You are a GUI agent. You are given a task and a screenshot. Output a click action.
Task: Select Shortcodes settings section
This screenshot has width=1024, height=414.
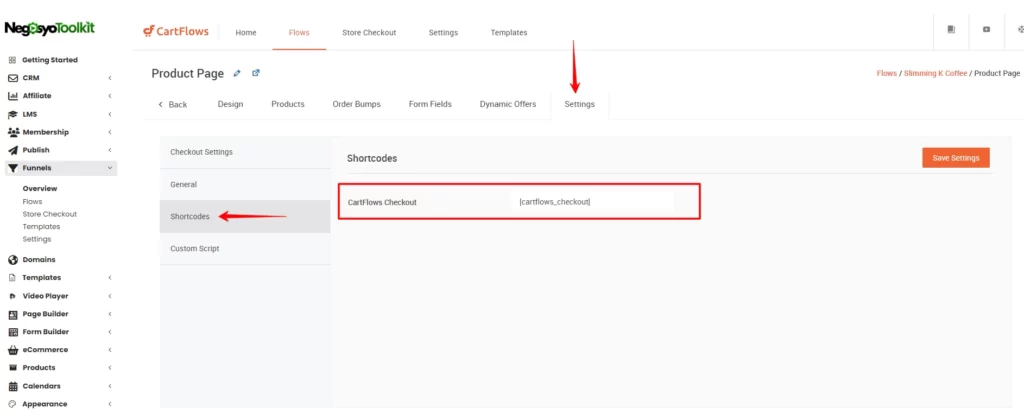[245, 217]
